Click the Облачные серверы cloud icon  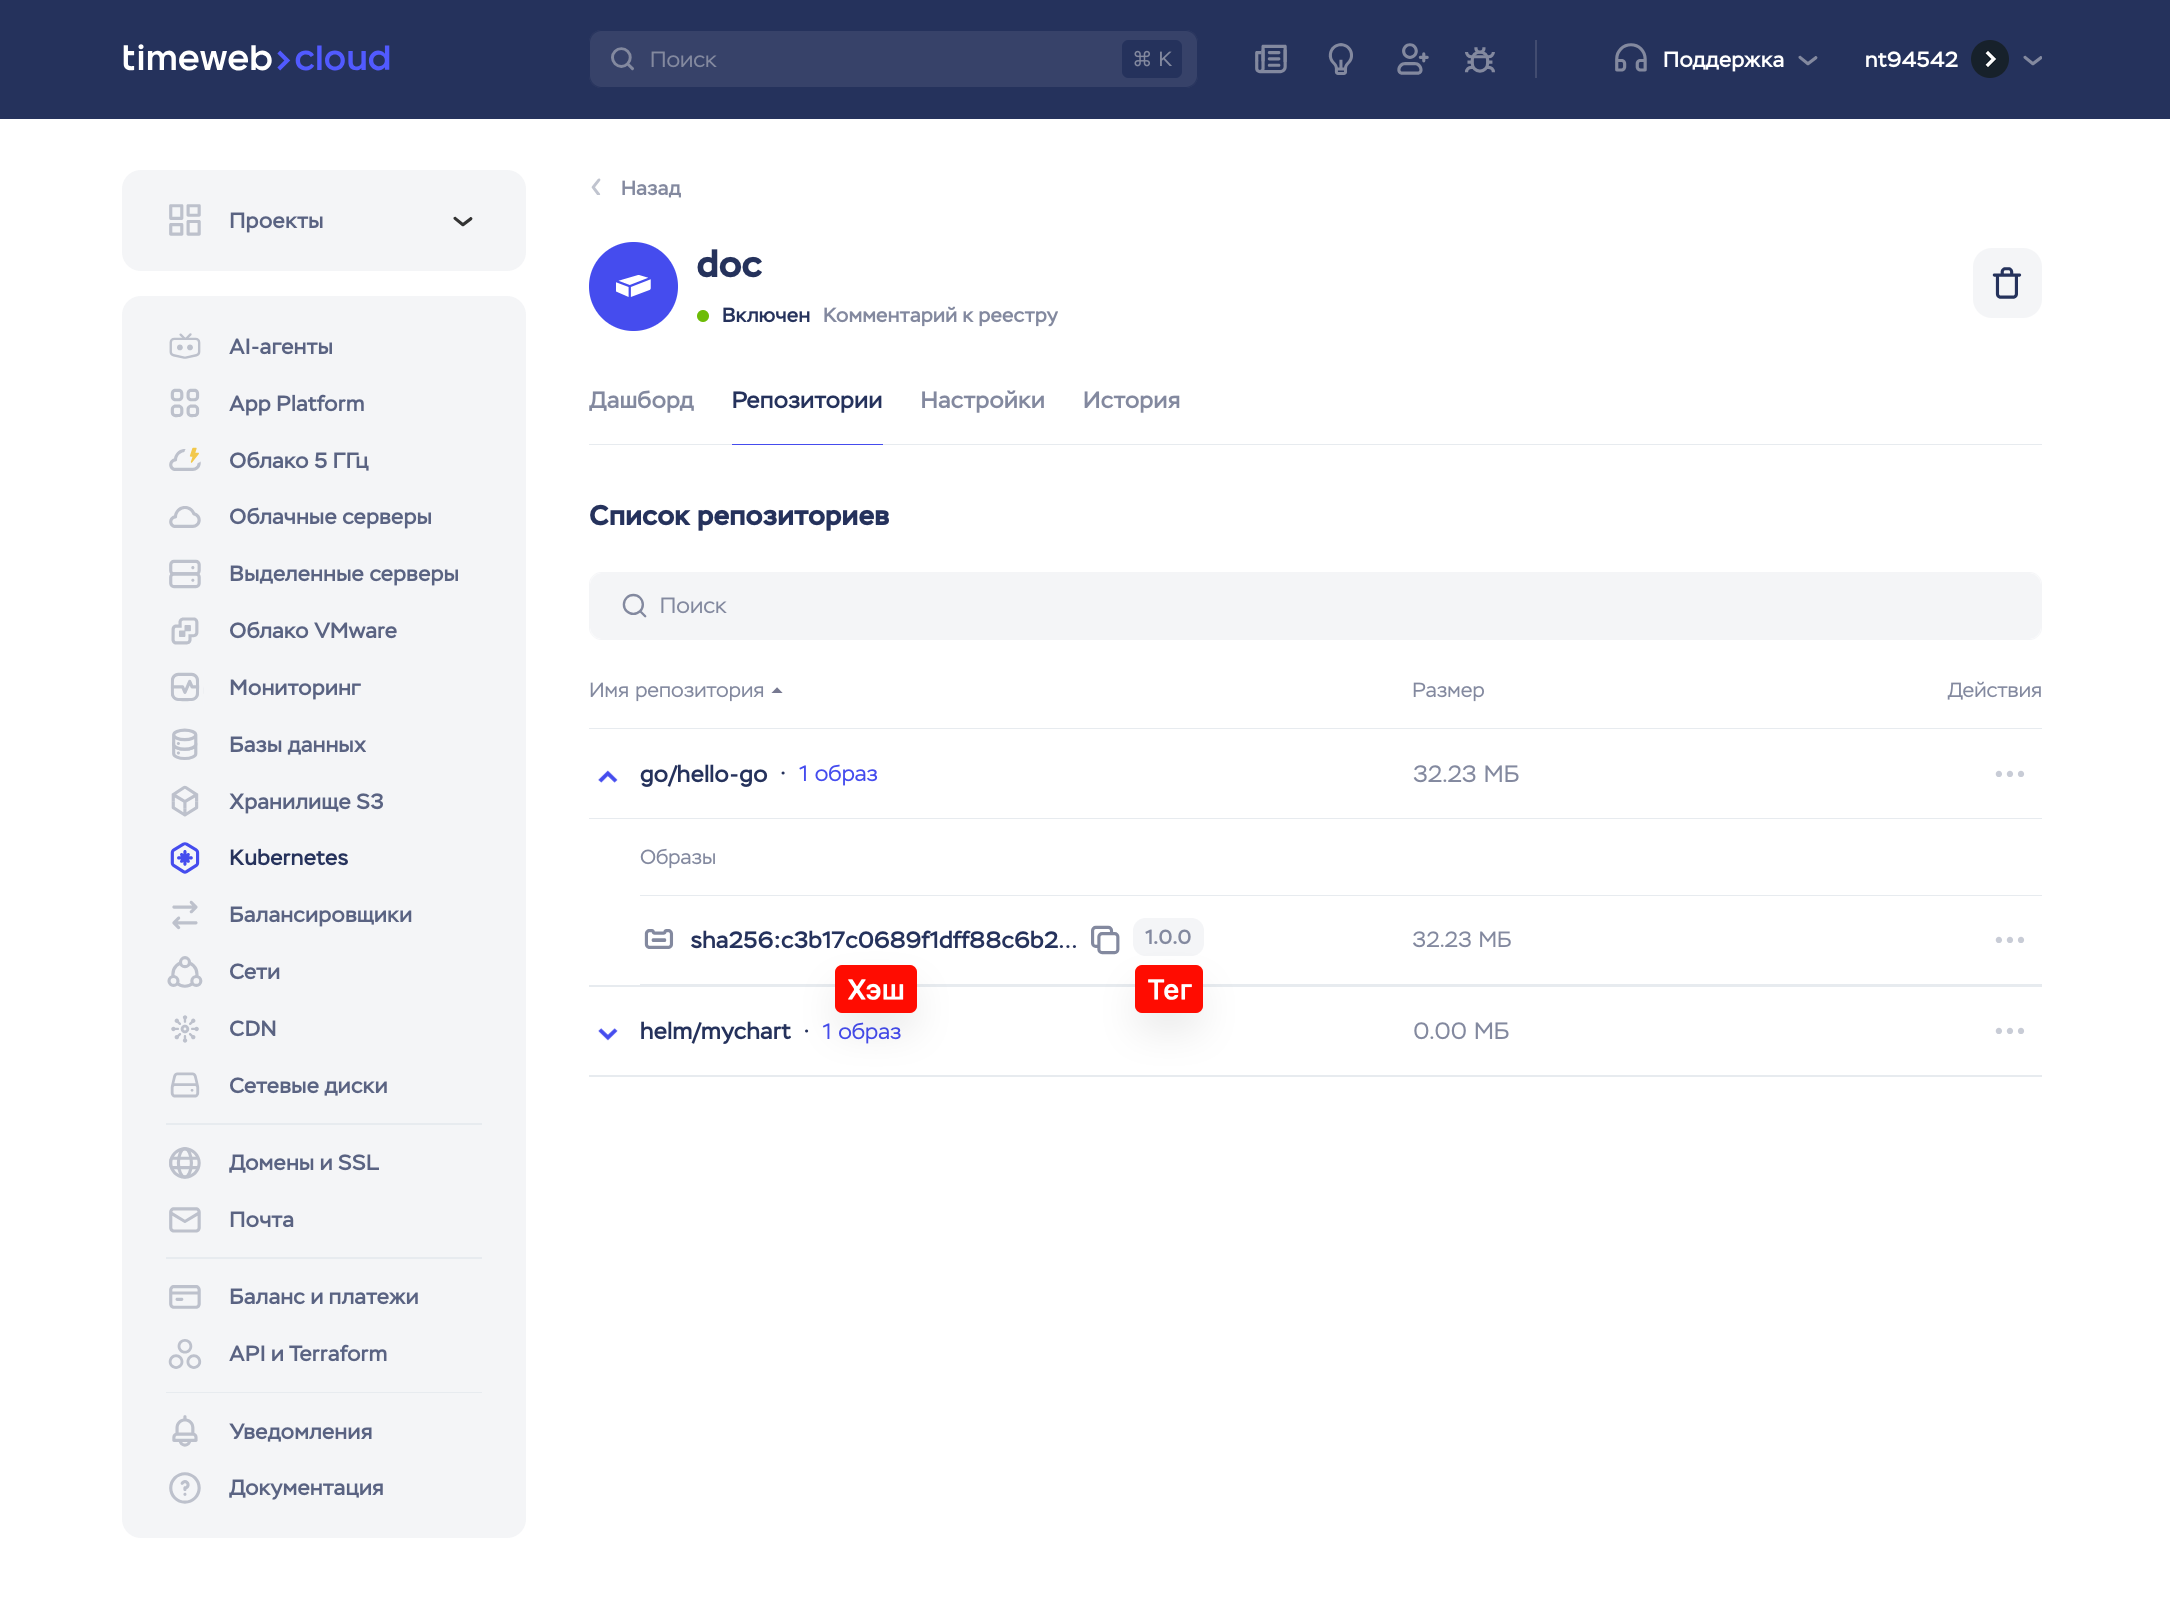click(x=185, y=517)
